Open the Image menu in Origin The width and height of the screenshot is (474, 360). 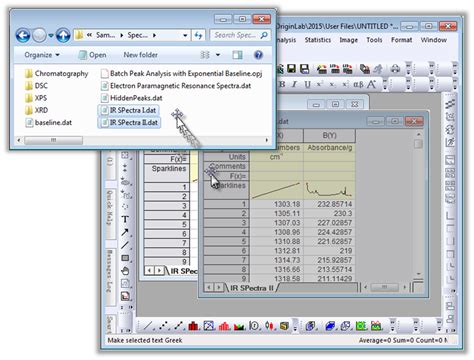coord(348,40)
